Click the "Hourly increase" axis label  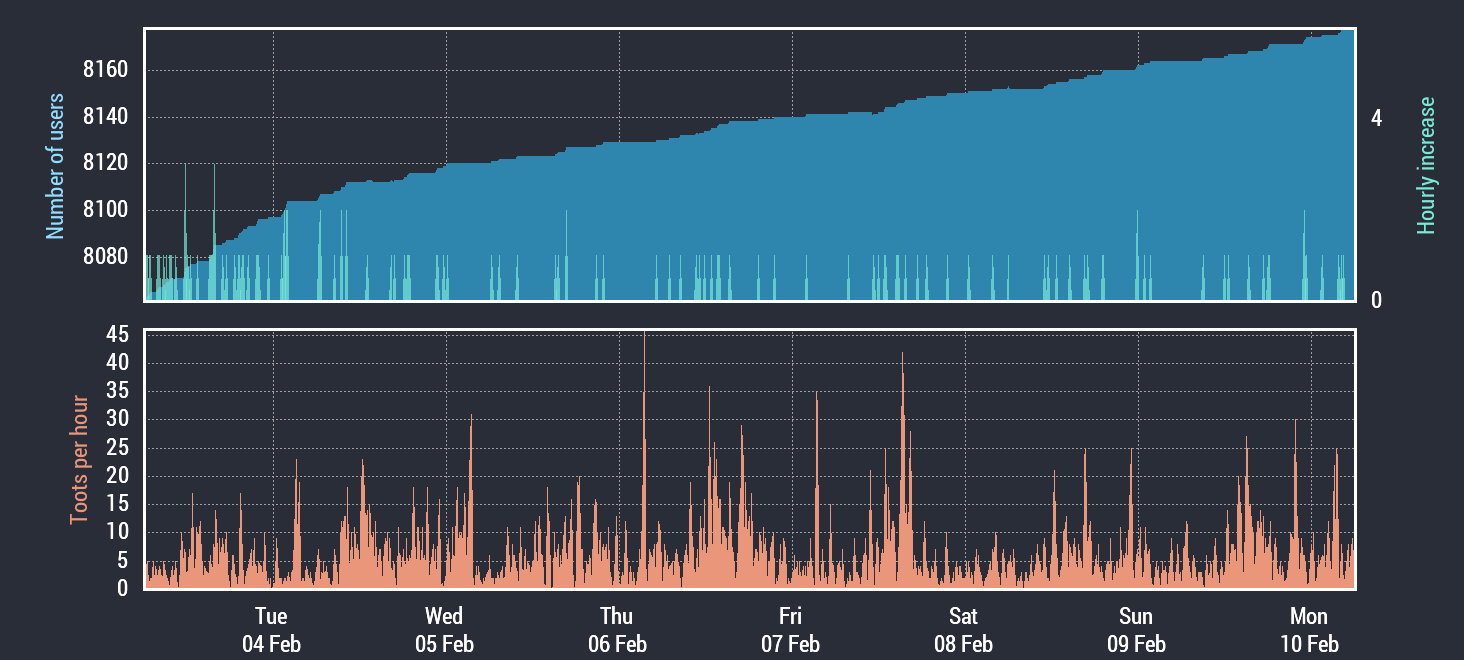pyautogui.click(x=1426, y=166)
